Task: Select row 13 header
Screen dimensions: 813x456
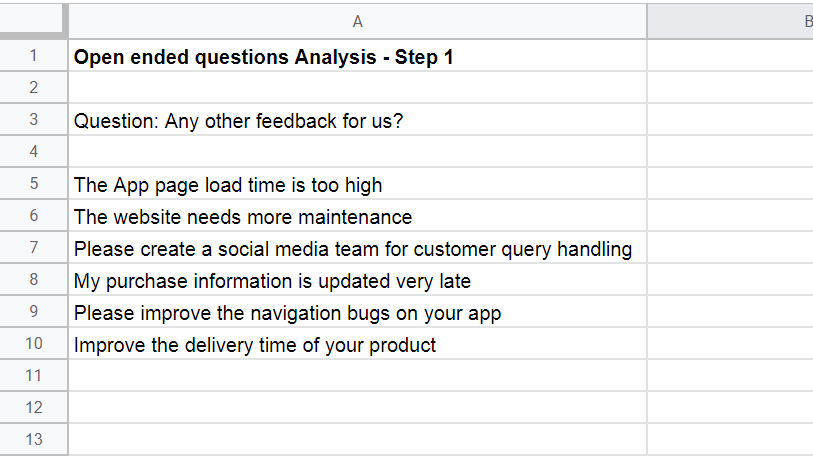Action: click(x=33, y=439)
